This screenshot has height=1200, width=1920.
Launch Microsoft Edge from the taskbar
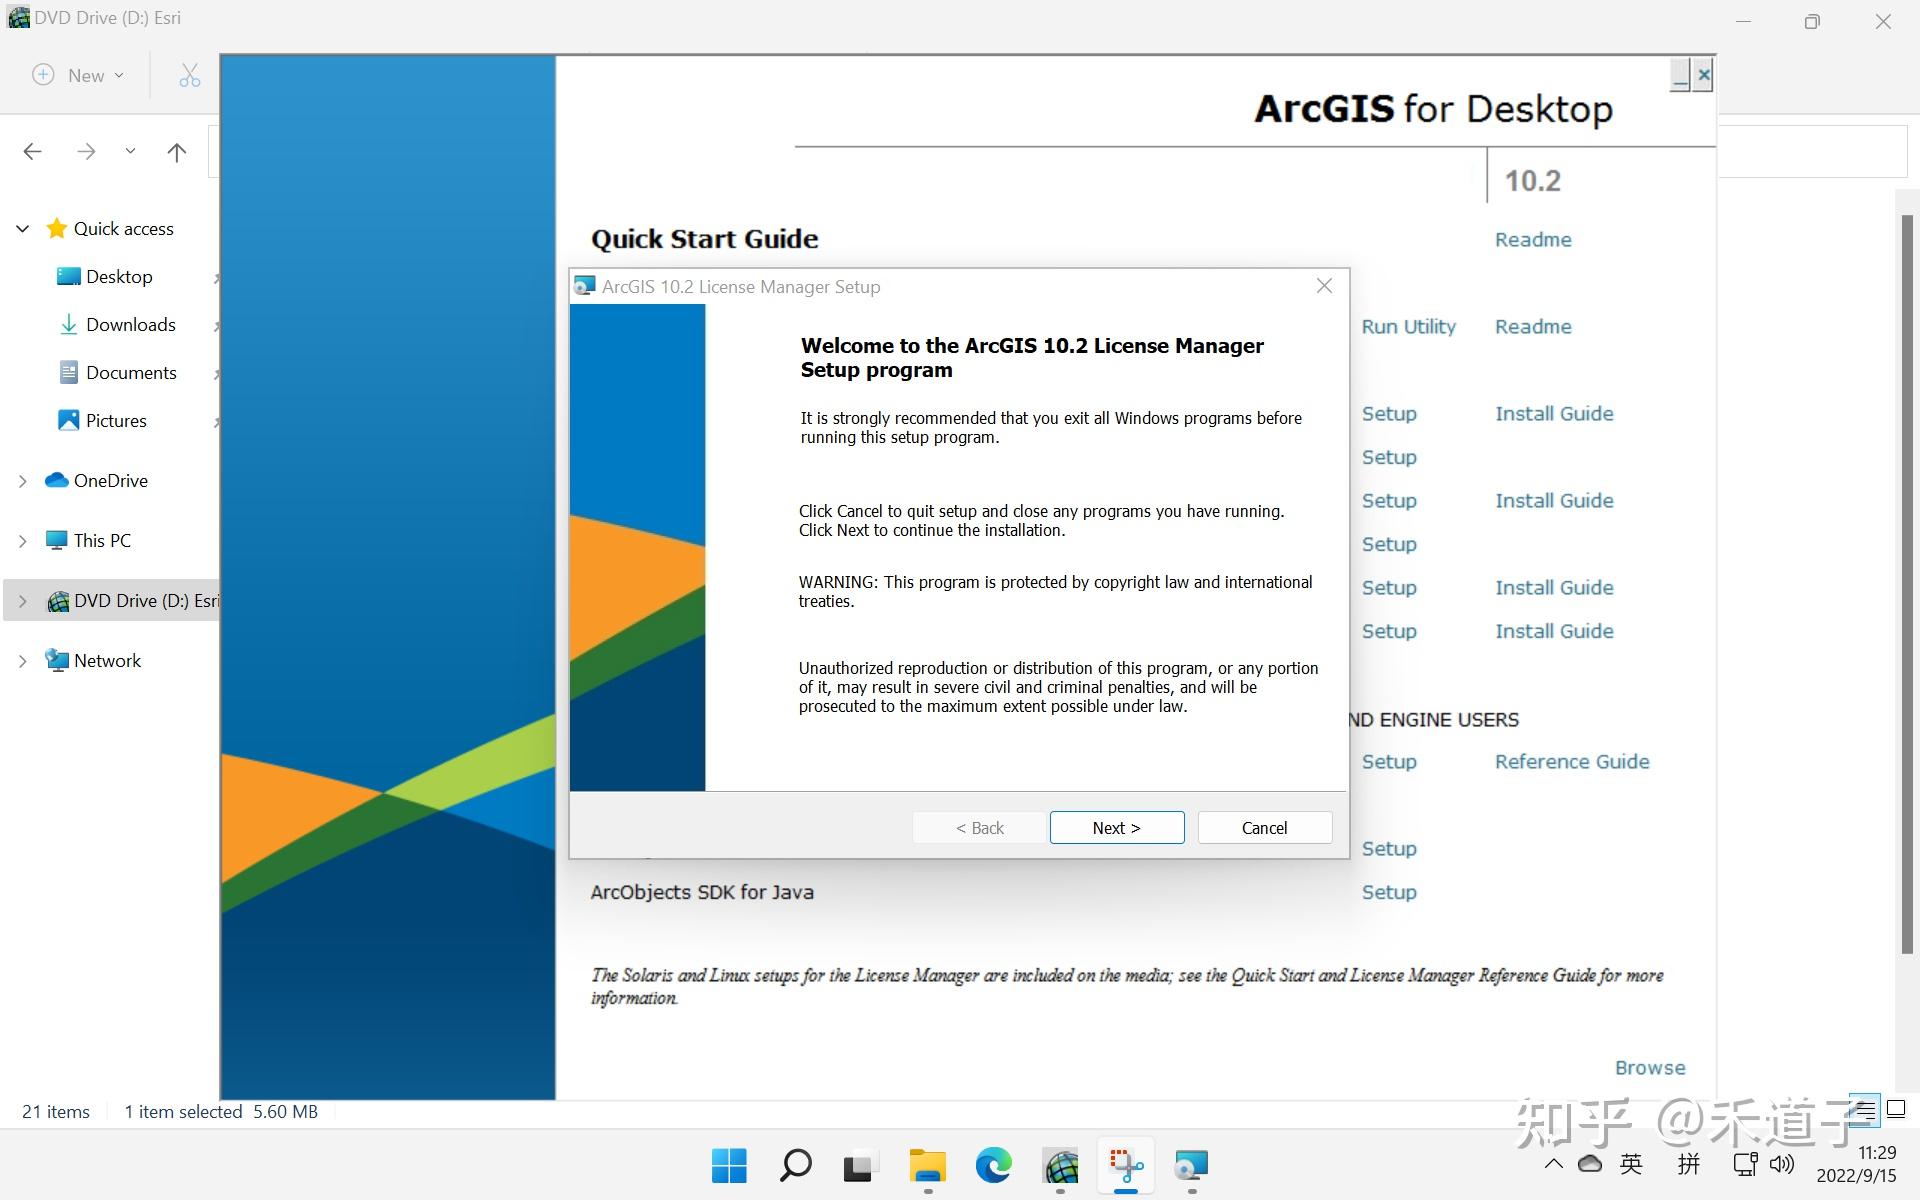pos(992,1166)
